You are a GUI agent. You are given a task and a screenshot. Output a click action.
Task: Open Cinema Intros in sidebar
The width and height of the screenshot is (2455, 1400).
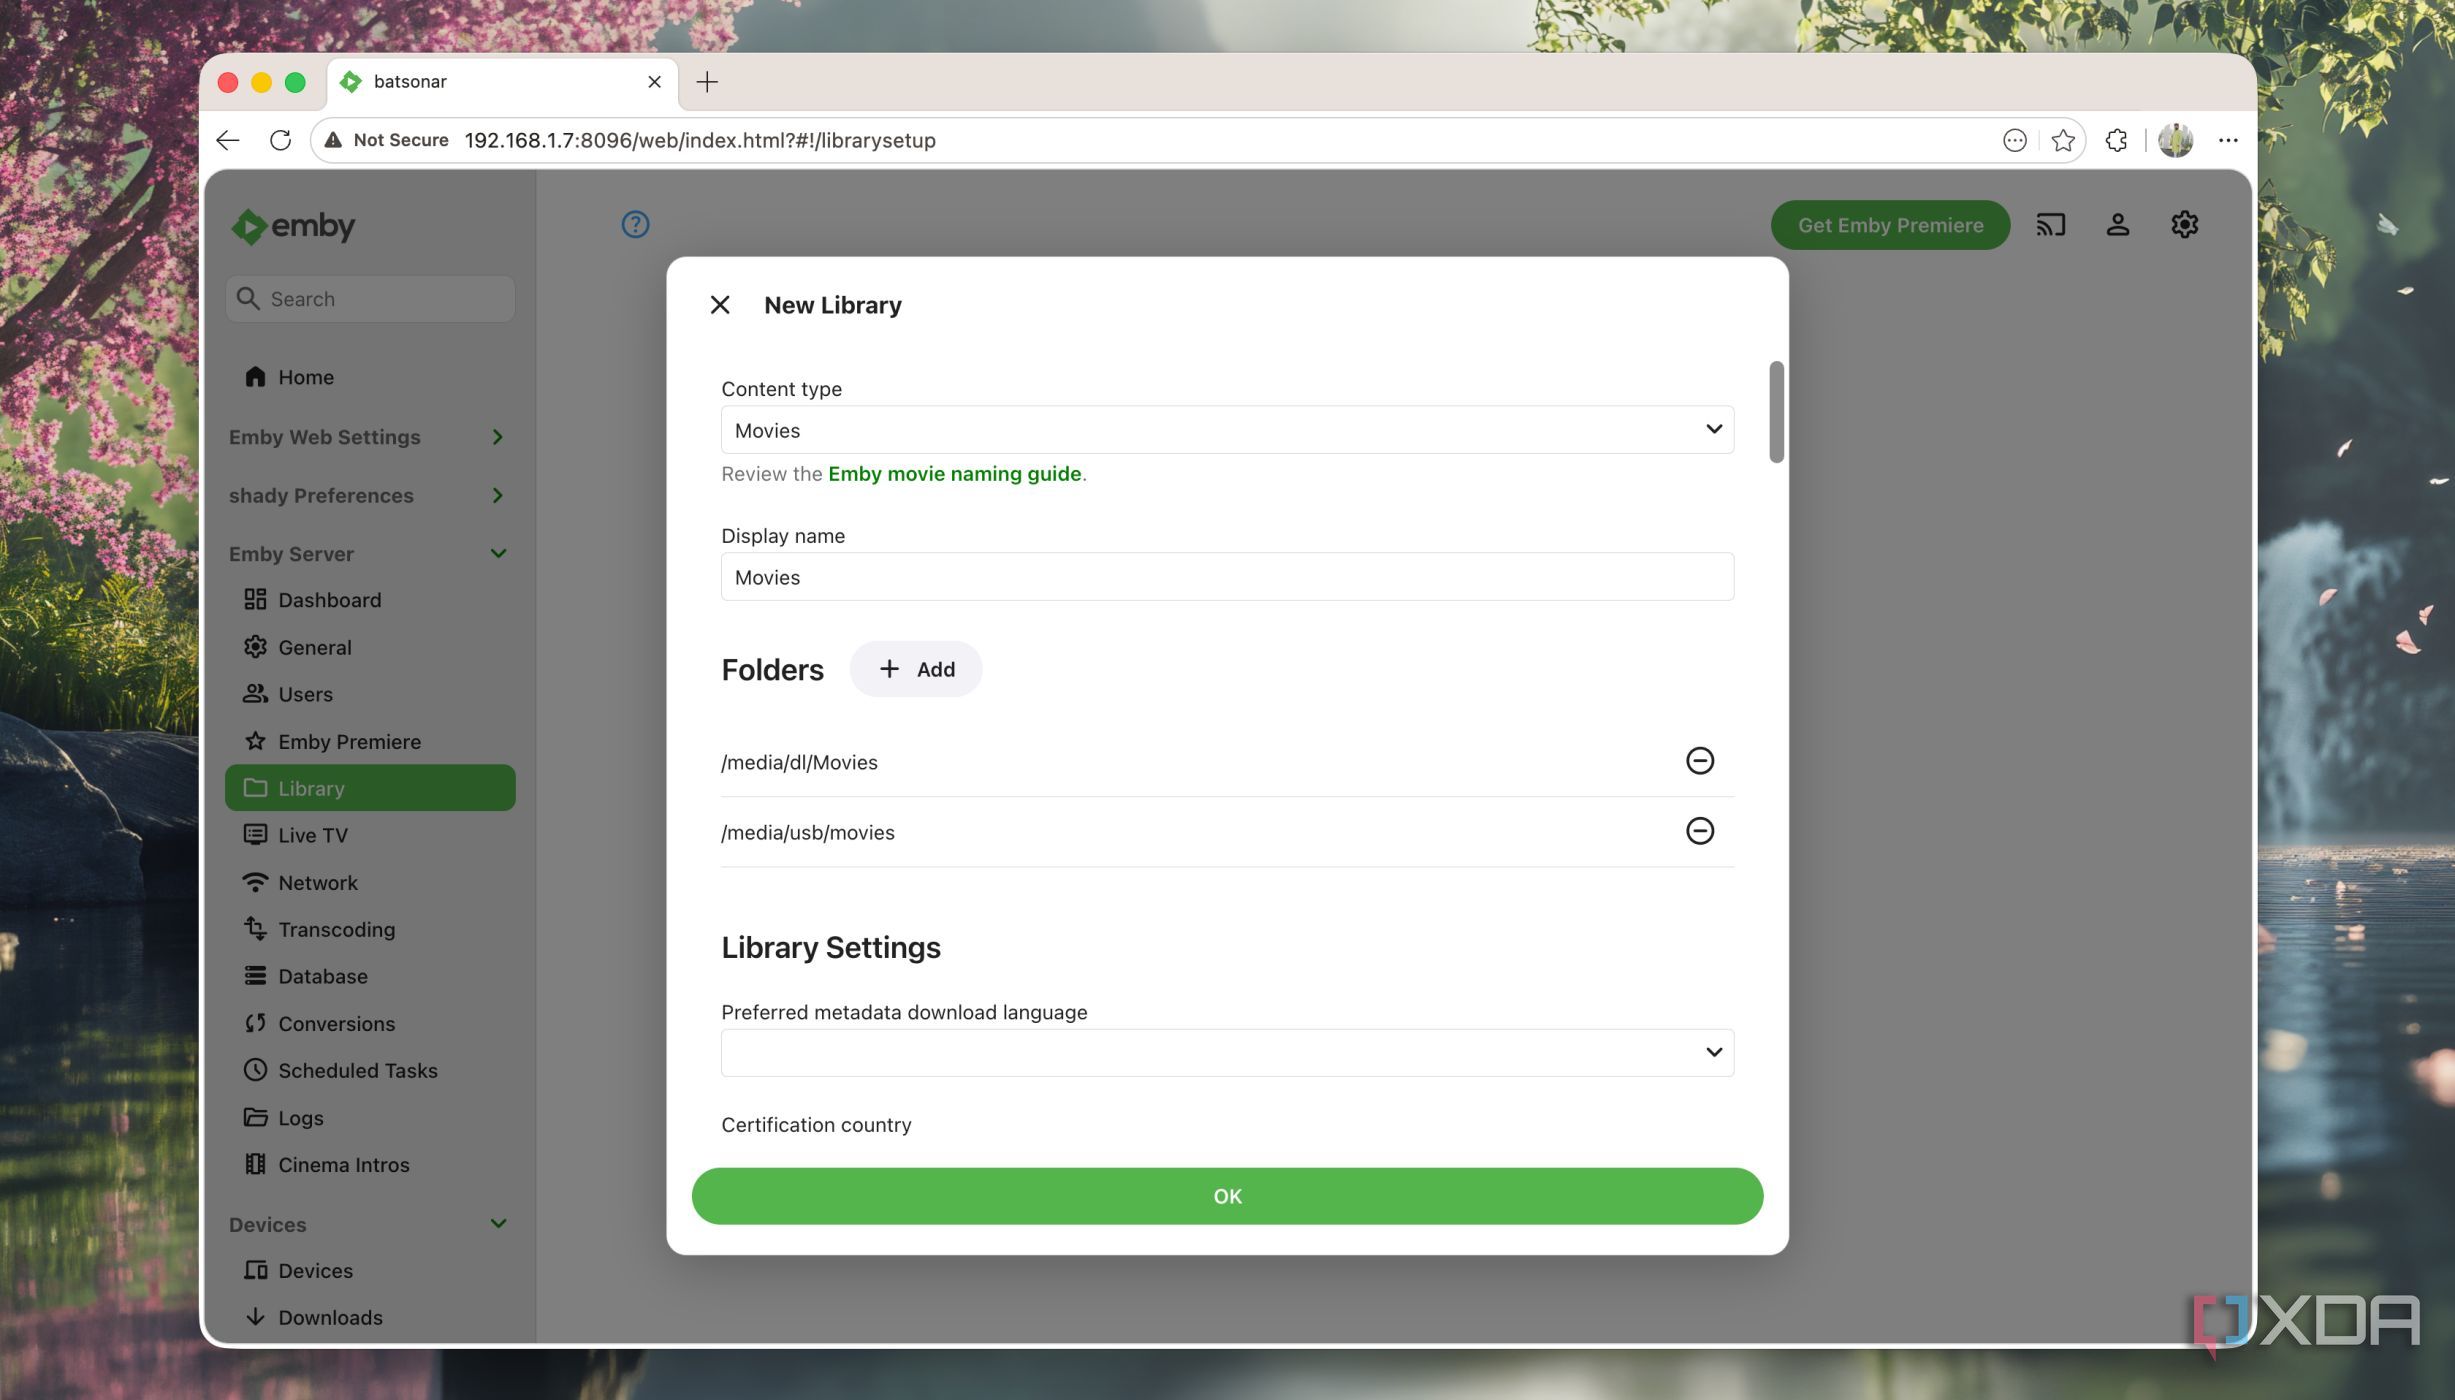pos(370,1165)
